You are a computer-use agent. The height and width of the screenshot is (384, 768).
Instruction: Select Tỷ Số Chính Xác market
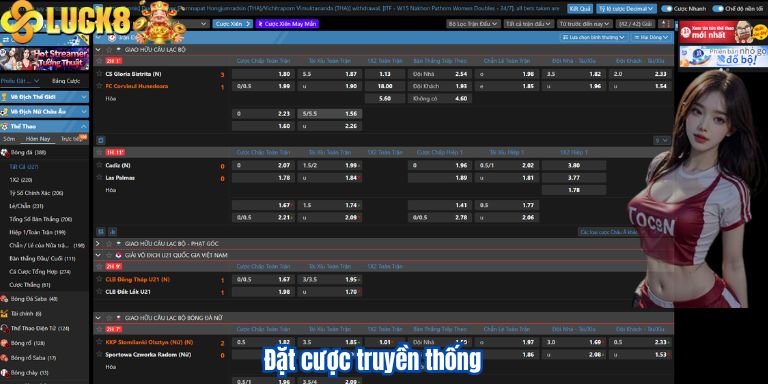37,193
